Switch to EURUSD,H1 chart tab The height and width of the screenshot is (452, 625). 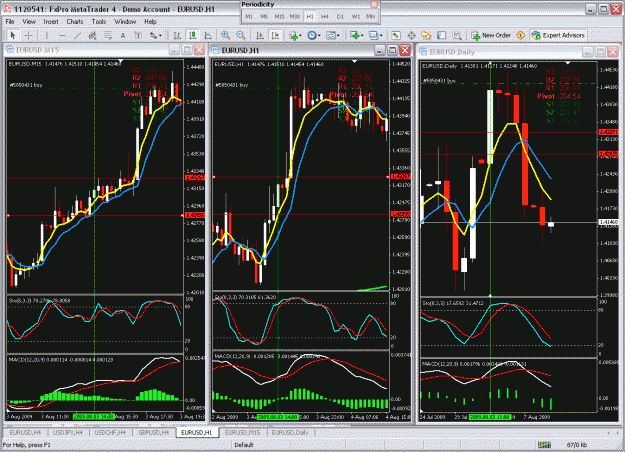coord(197,432)
